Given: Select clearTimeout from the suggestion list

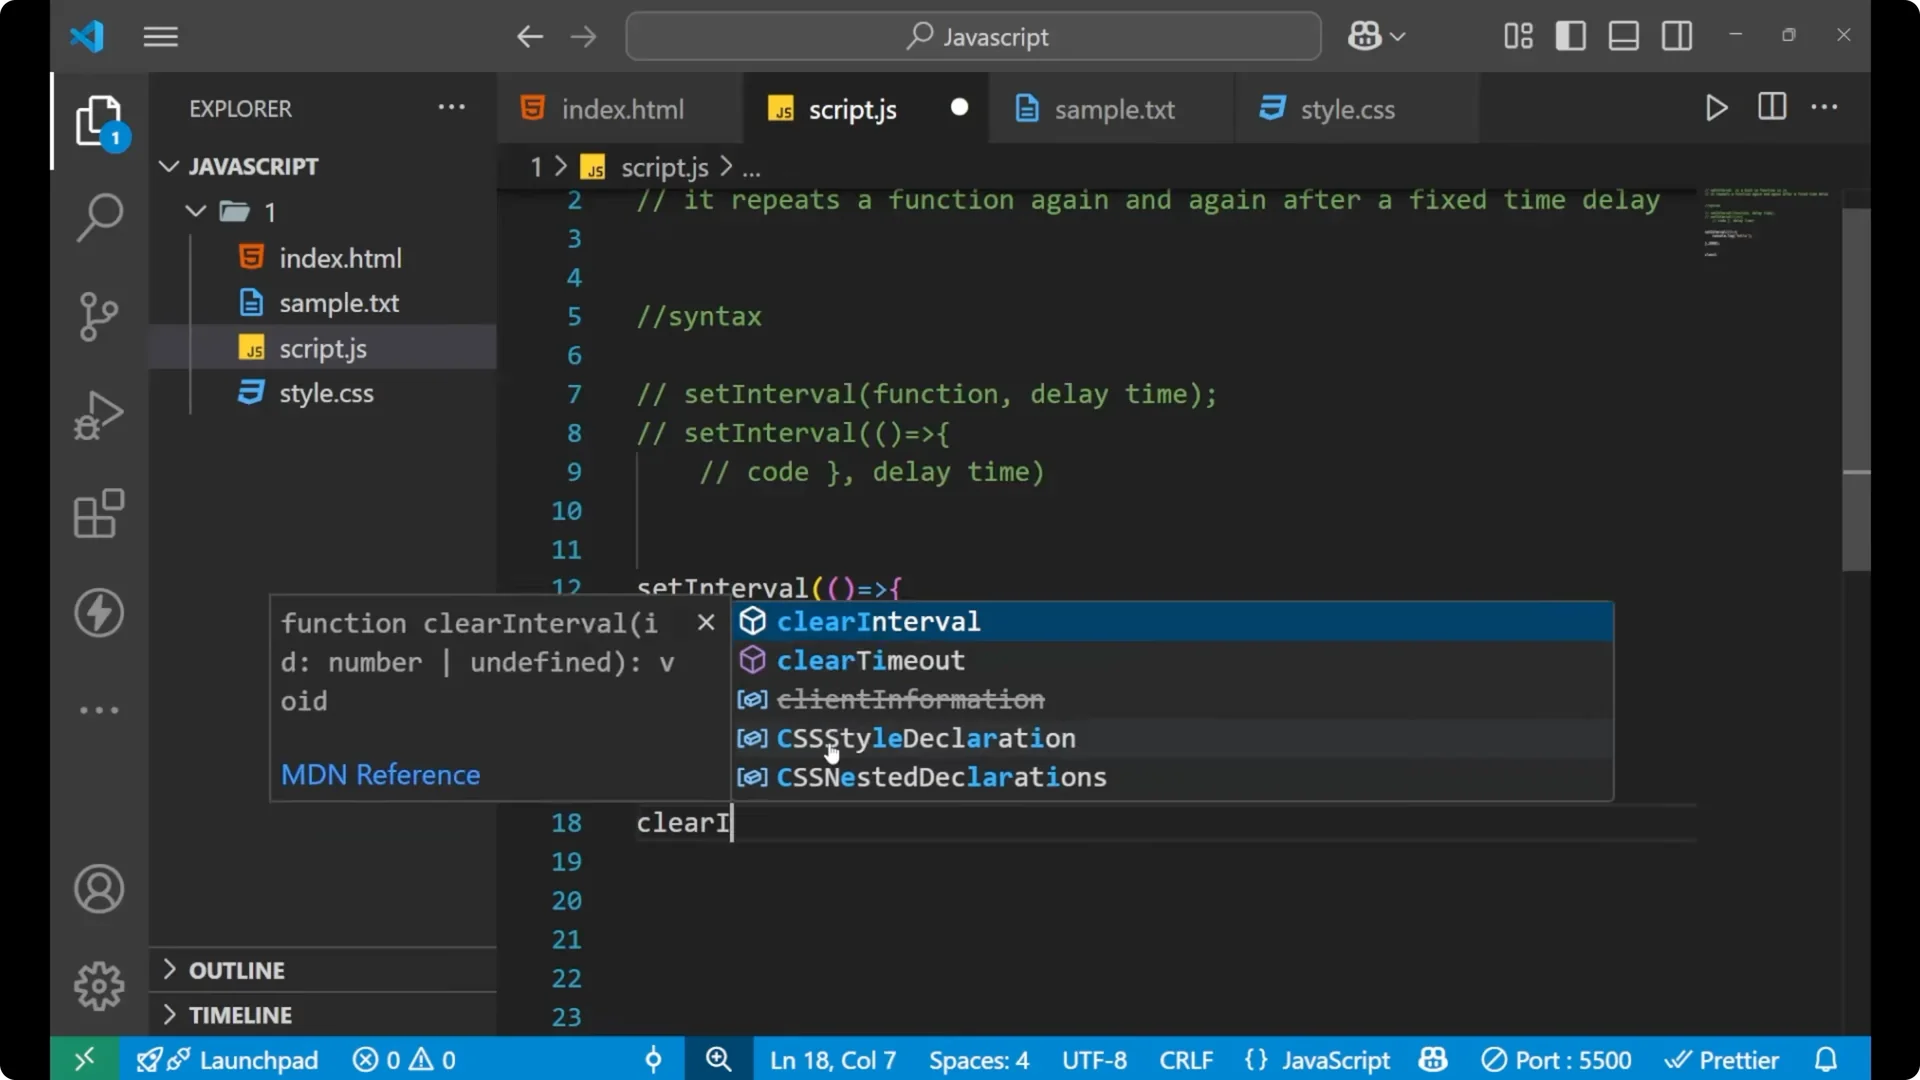Looking at the screenshot, I should (871, 660).
